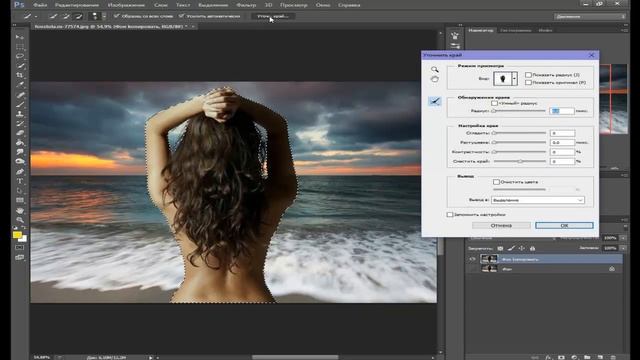Toggle Auto-Enhance checkbox in options bar
The image size is (640, 360).
pyautogui.click(x=181, y=16)
